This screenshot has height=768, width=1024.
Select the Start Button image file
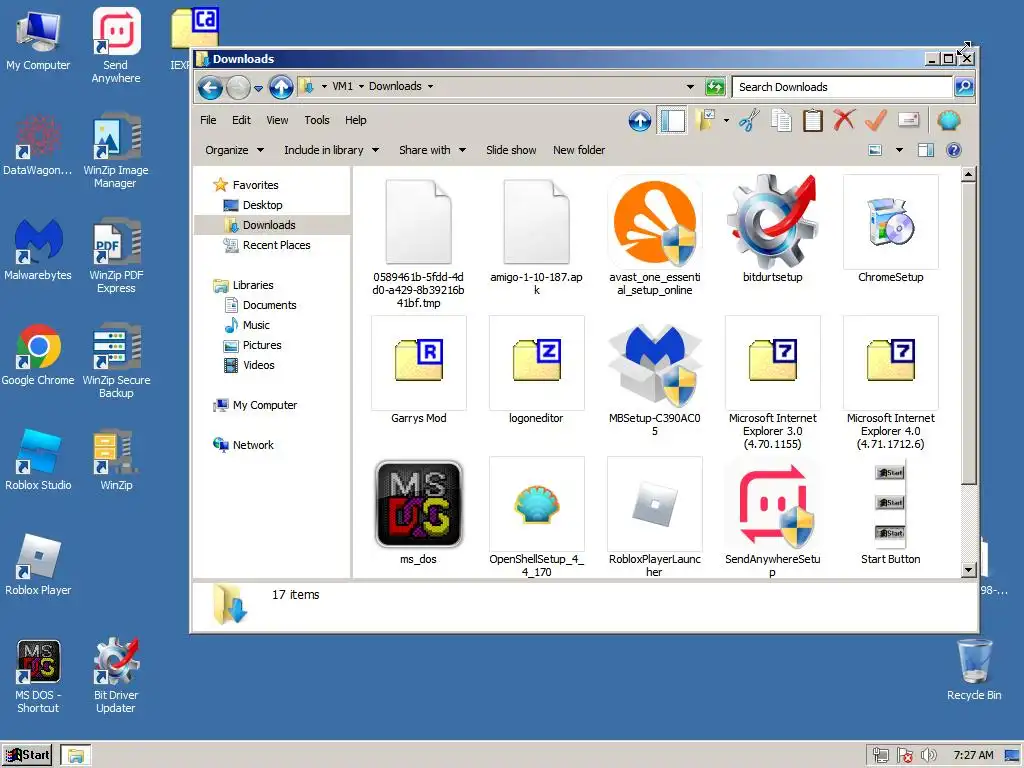(891, 511)
